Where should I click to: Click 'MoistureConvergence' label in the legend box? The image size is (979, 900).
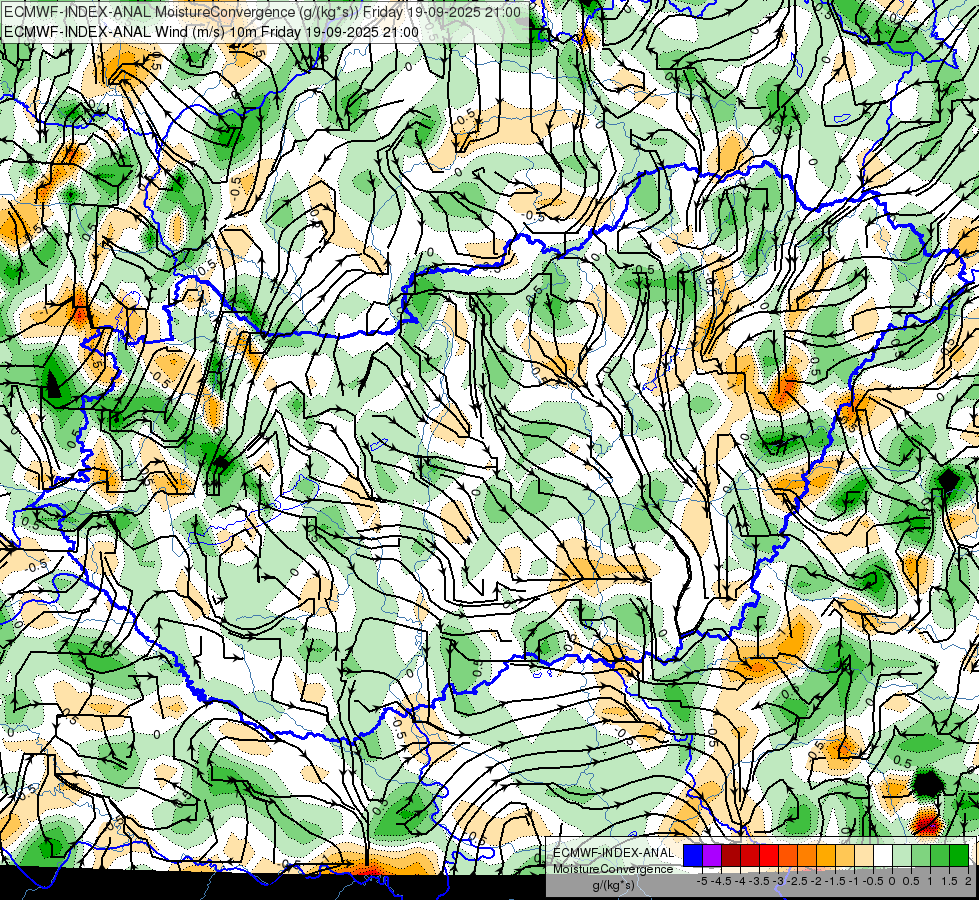point(613,869)
